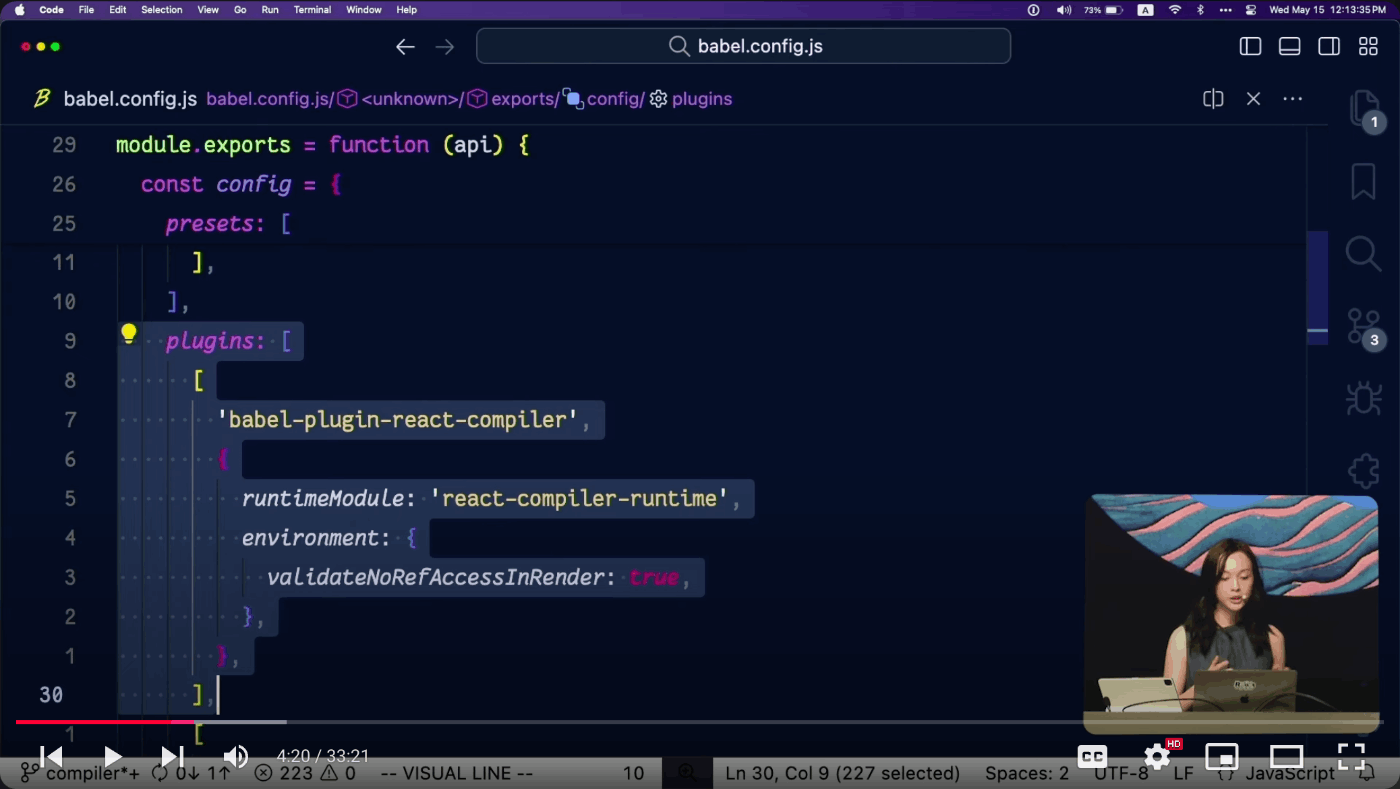Screen dimensions: 1400x789
Task: Open the editor More Actions ellipsis
Action: [x=1292, y=99]
